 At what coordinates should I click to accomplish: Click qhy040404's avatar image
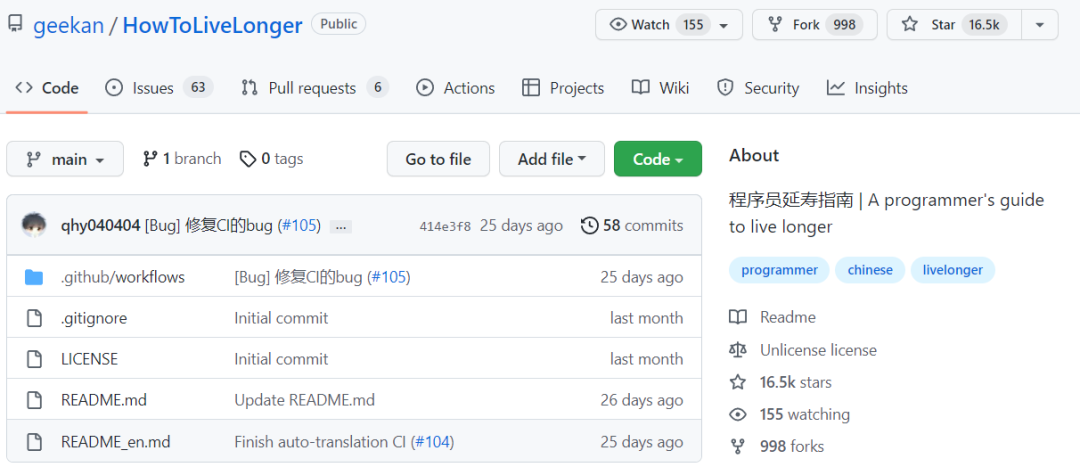34,225
